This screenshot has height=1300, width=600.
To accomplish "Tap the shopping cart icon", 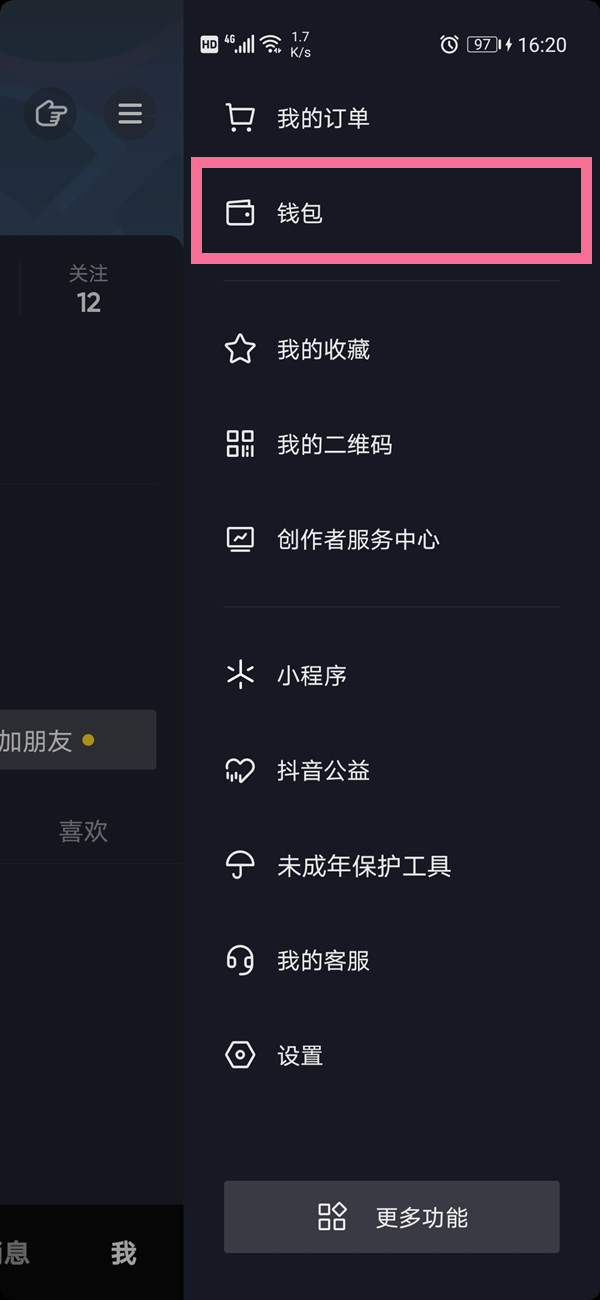I will pos(240,118).
